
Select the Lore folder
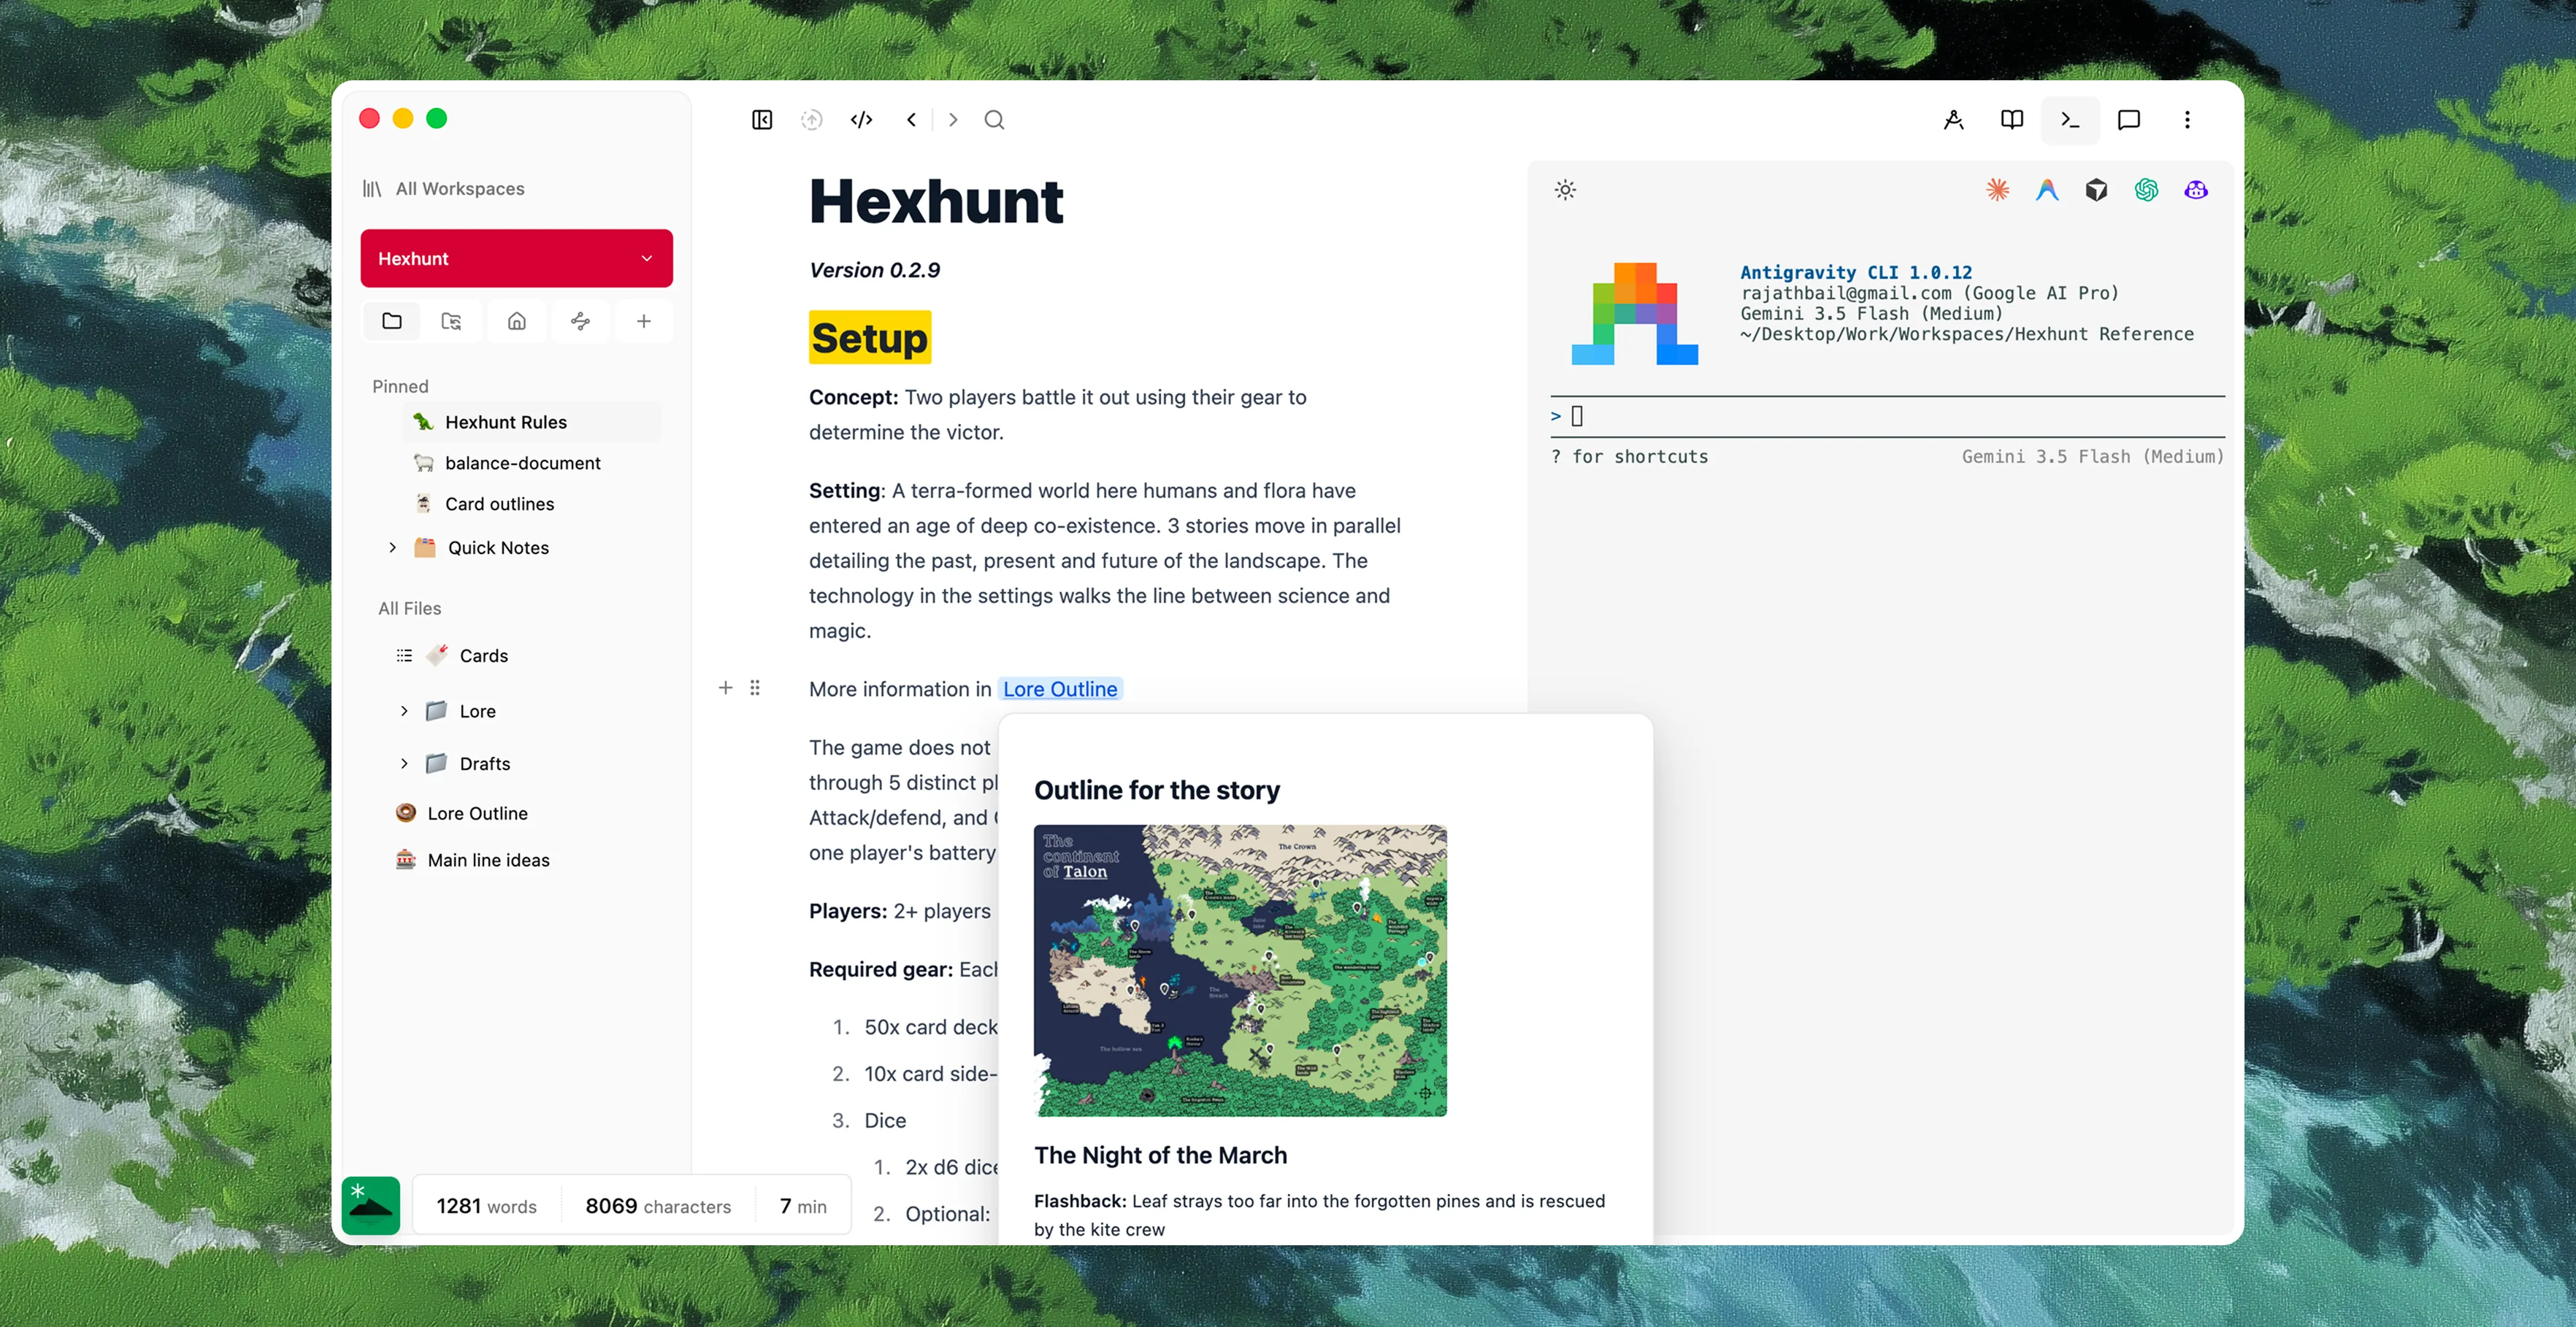(477, 711)
